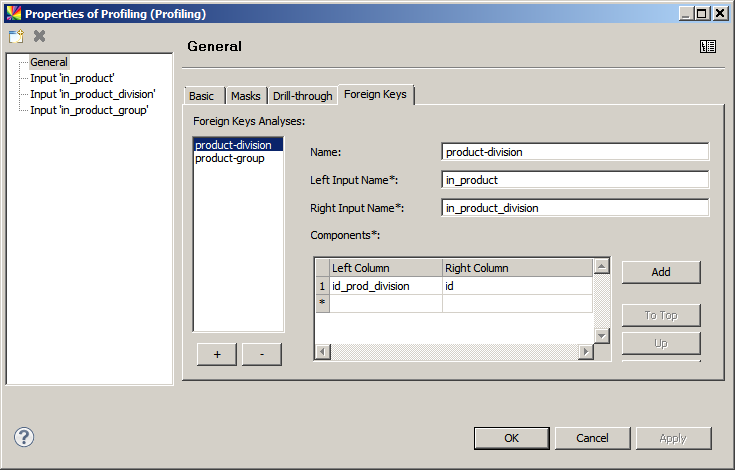Viewport: 735px width, 470px height.
Task: Click the Name input field
Action: (x=574, y=152)
